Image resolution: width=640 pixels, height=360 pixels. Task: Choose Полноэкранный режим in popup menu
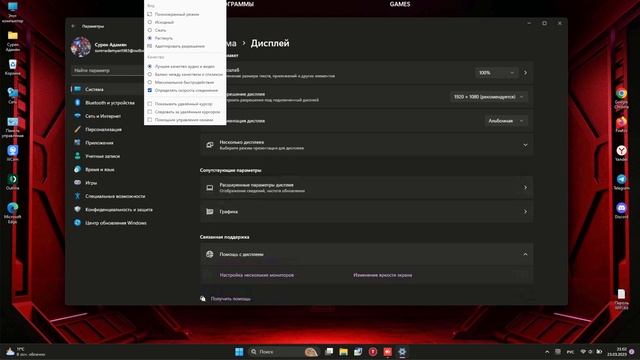[x=173, y=14]
